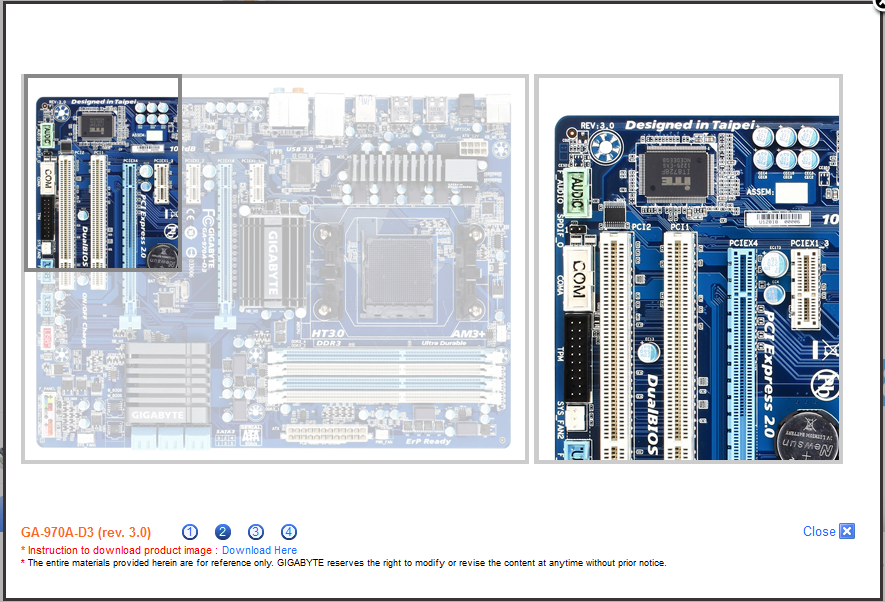Viewport: 885px width, 602px height.
Task: Open the Download Here link
Action: click(259, 550)
